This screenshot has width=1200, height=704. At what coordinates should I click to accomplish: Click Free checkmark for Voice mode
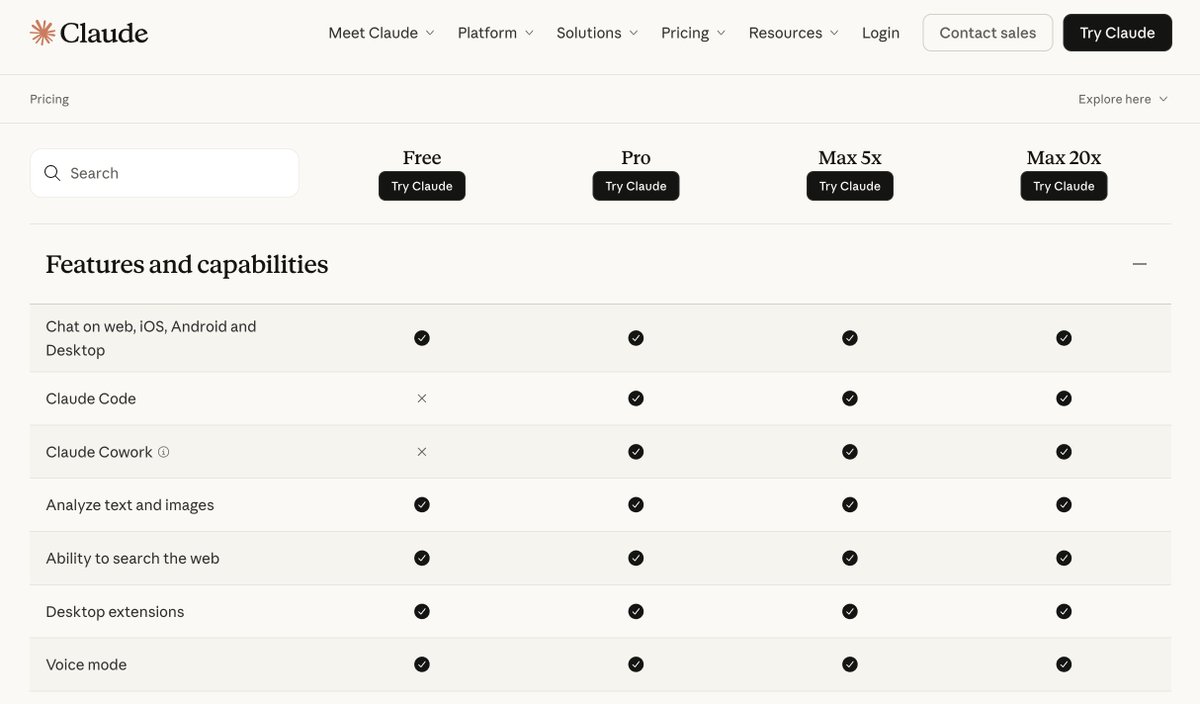point(422,664)
